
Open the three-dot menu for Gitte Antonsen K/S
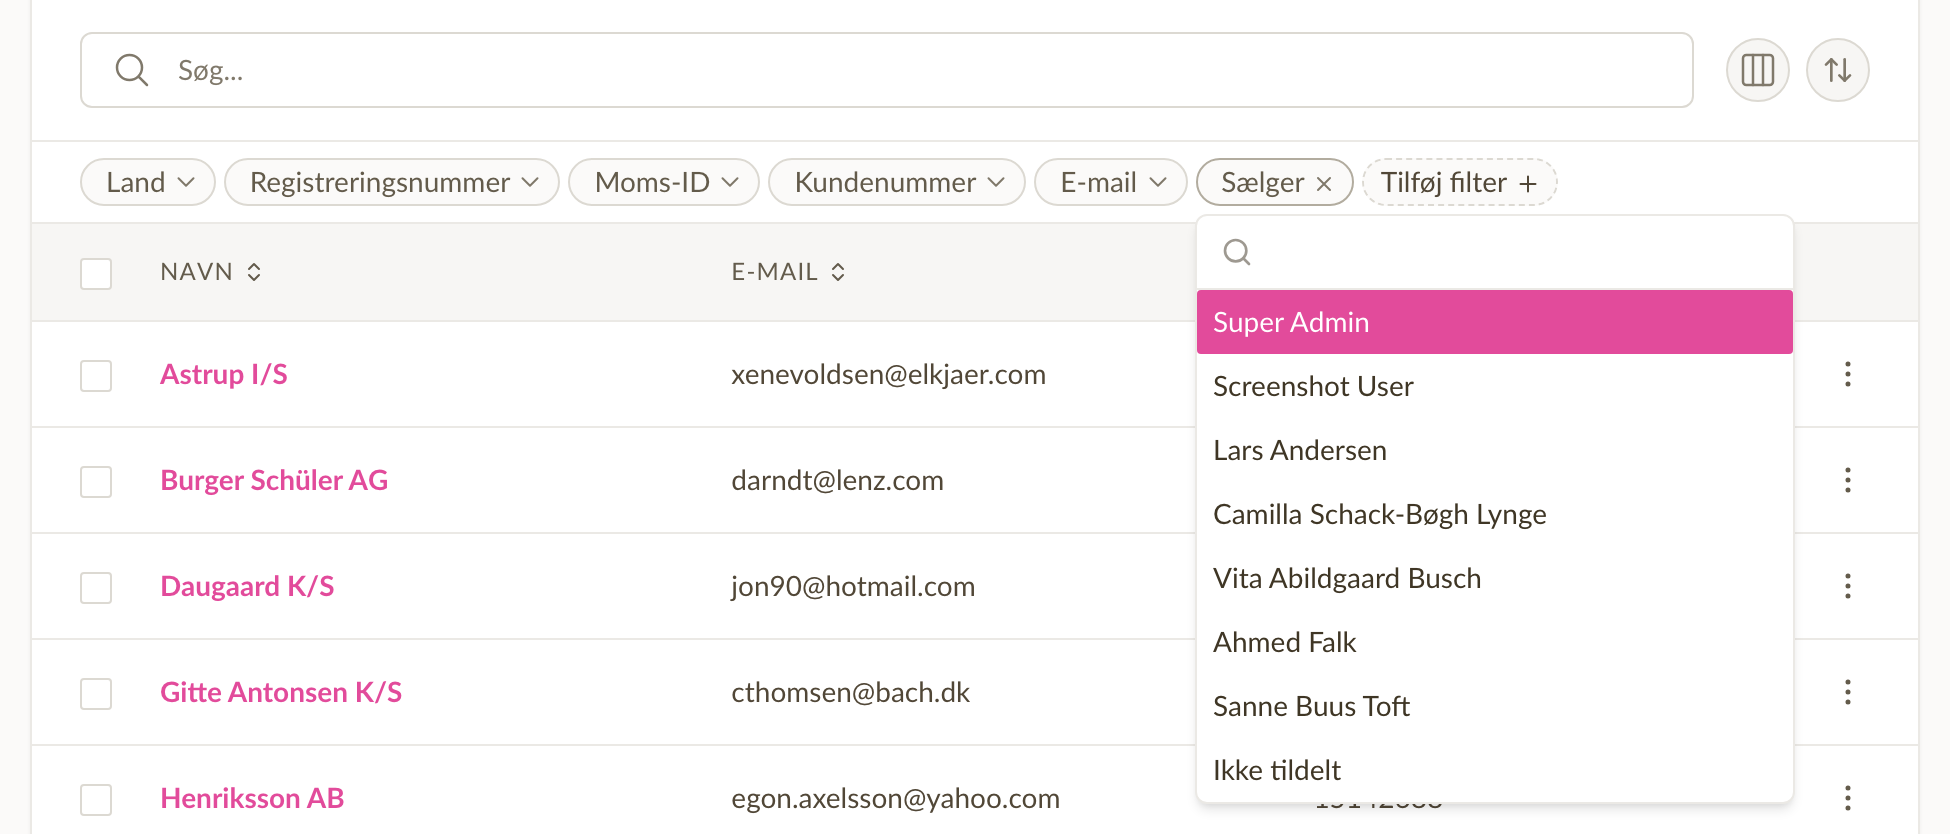click(x=1847, y=692)
